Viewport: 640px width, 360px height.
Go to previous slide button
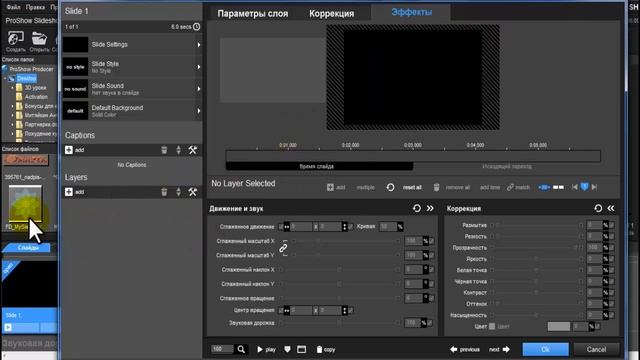tap(465, 349)
